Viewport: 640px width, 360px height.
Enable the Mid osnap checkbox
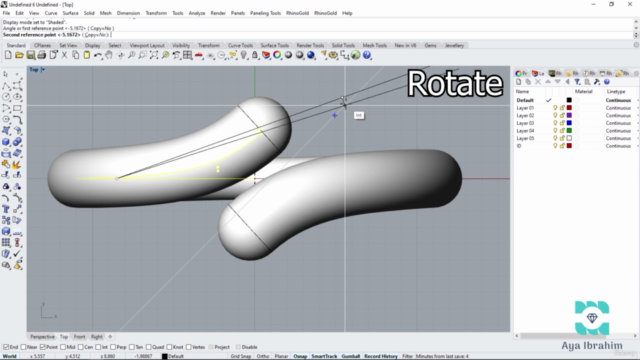coord(63,347)
